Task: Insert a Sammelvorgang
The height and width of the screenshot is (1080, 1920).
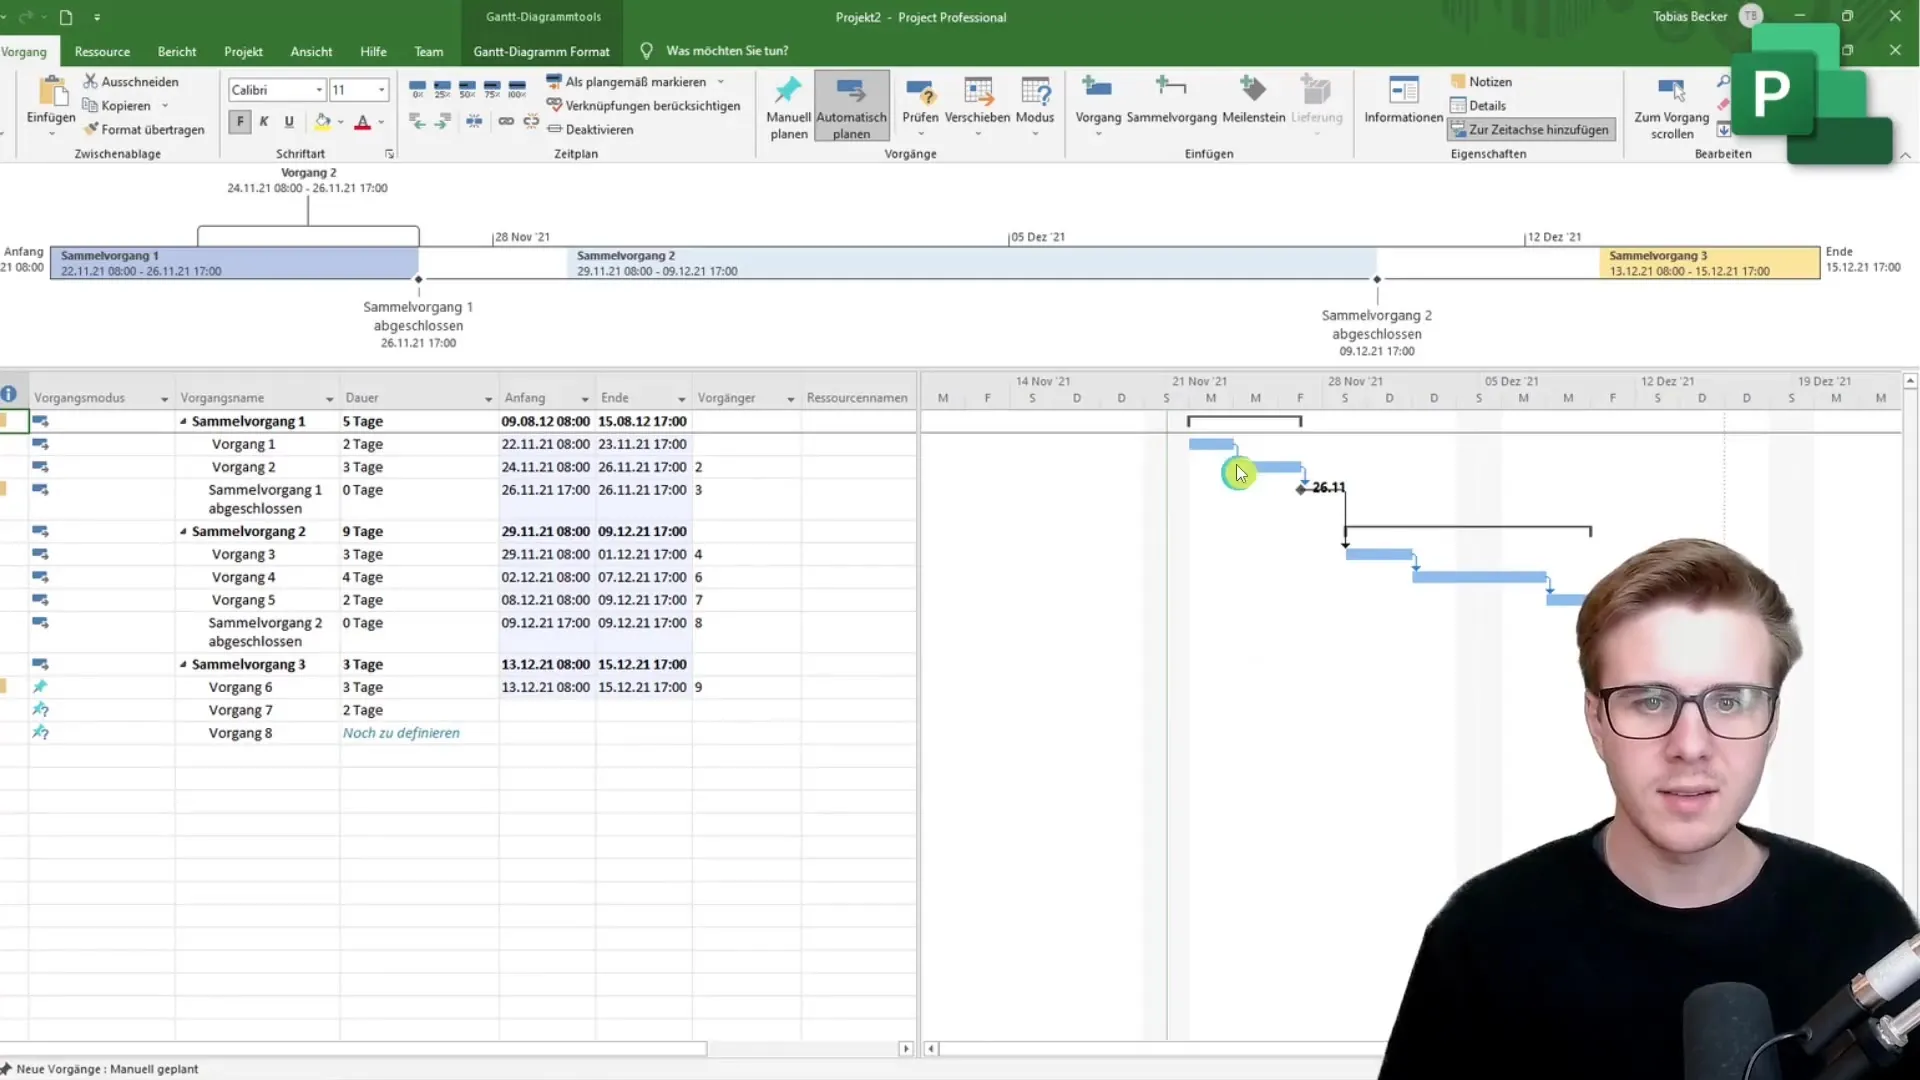Action: (1171, 99)
